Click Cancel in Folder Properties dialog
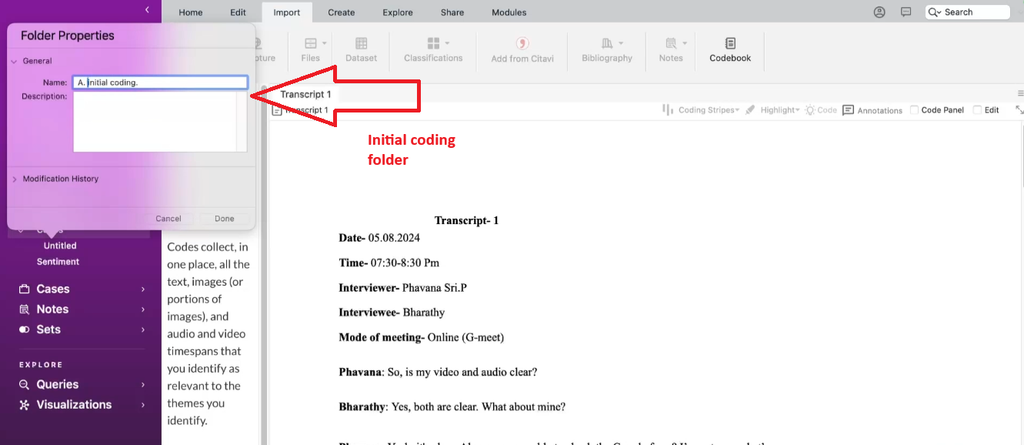The image size is (1024, 445). (168, 219)
